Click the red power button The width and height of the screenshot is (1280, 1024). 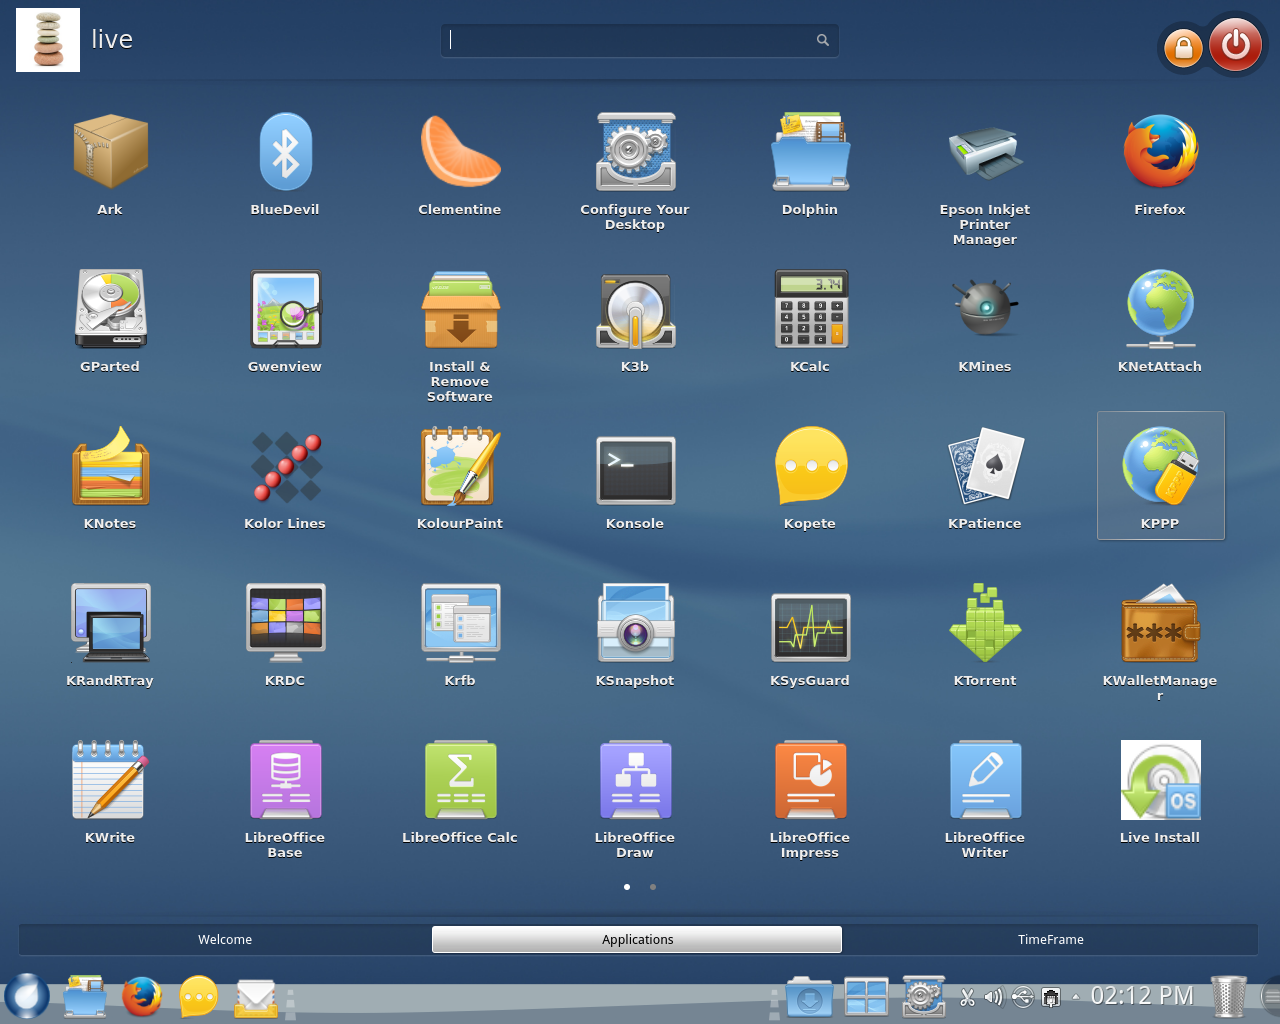[x=1236, y=44]
